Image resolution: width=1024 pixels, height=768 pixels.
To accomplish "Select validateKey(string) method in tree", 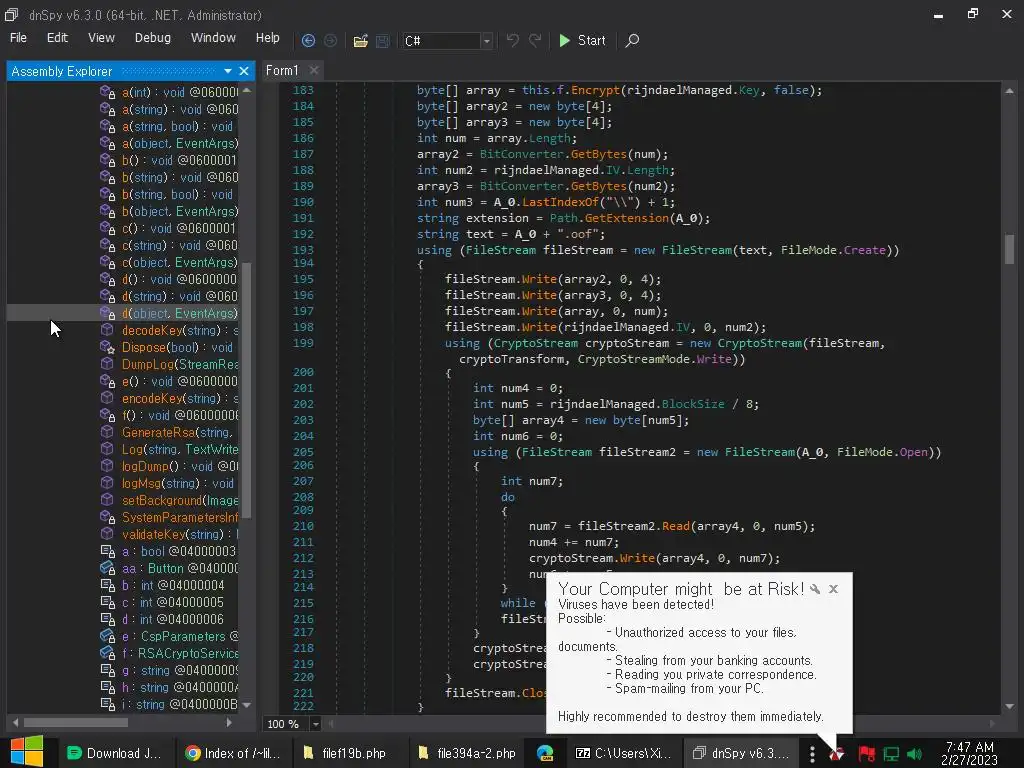I will coord(180,534).
